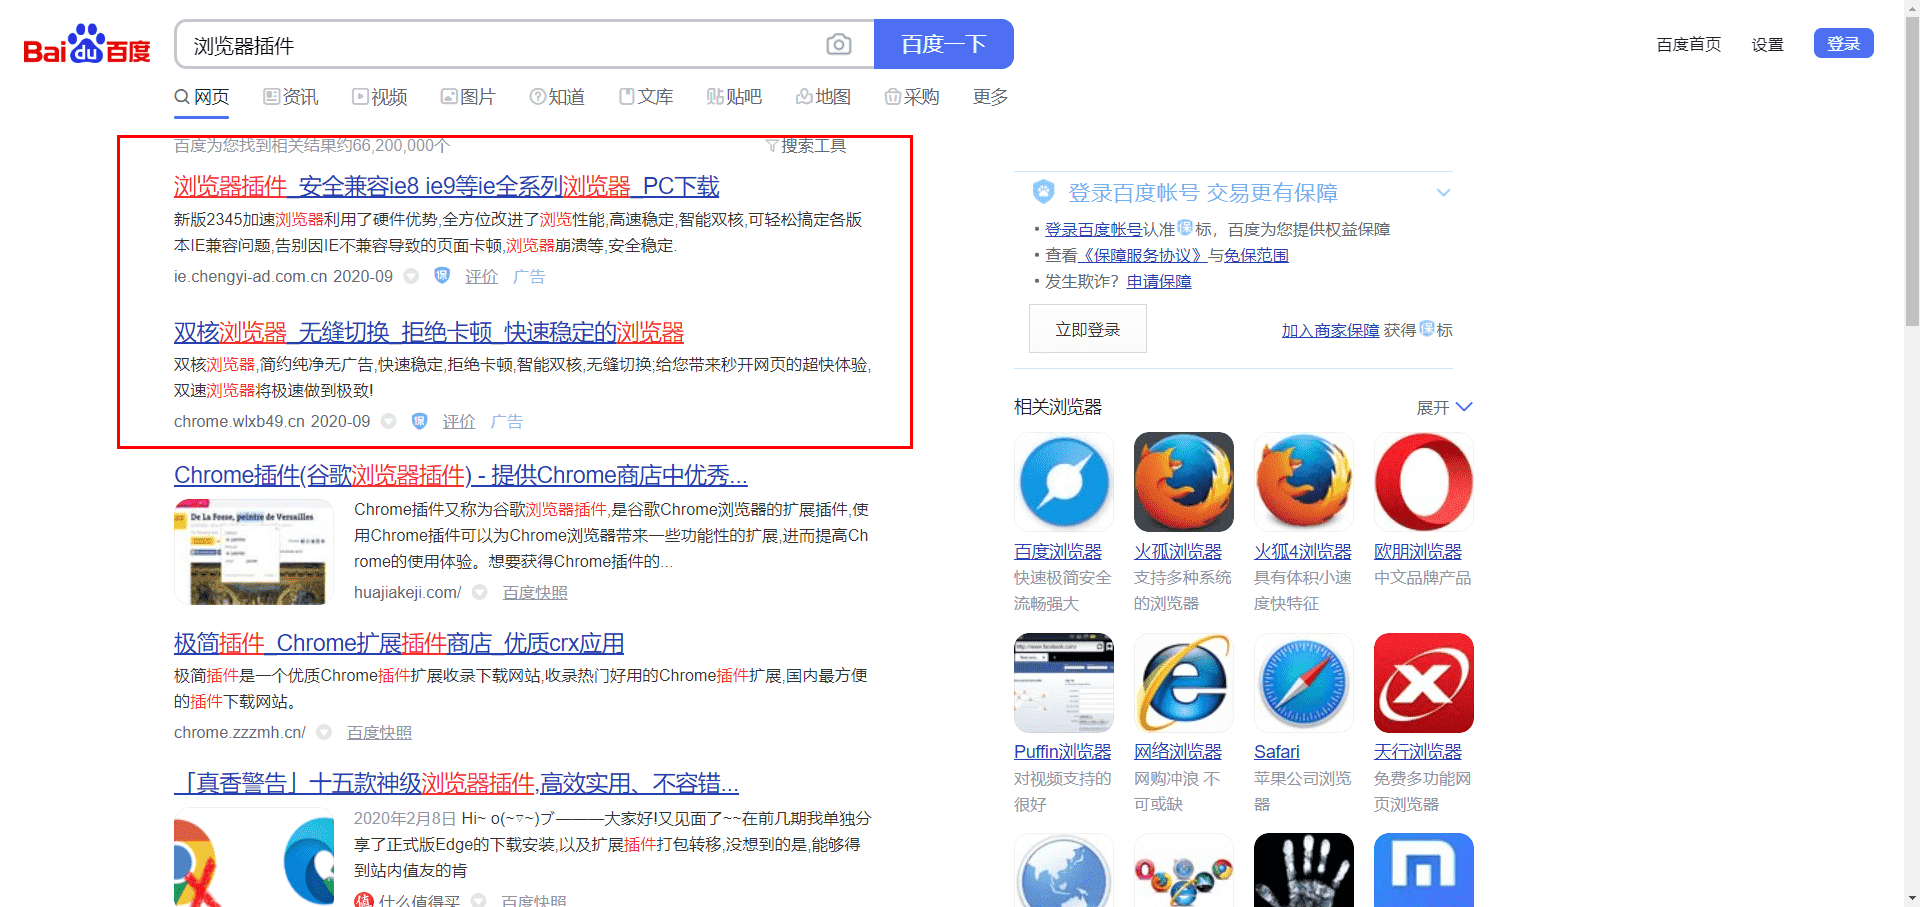Viewport: 1920px width, 907px height.
Task: Expand 相关浏览器 list with 展开
Action: 1445,407
